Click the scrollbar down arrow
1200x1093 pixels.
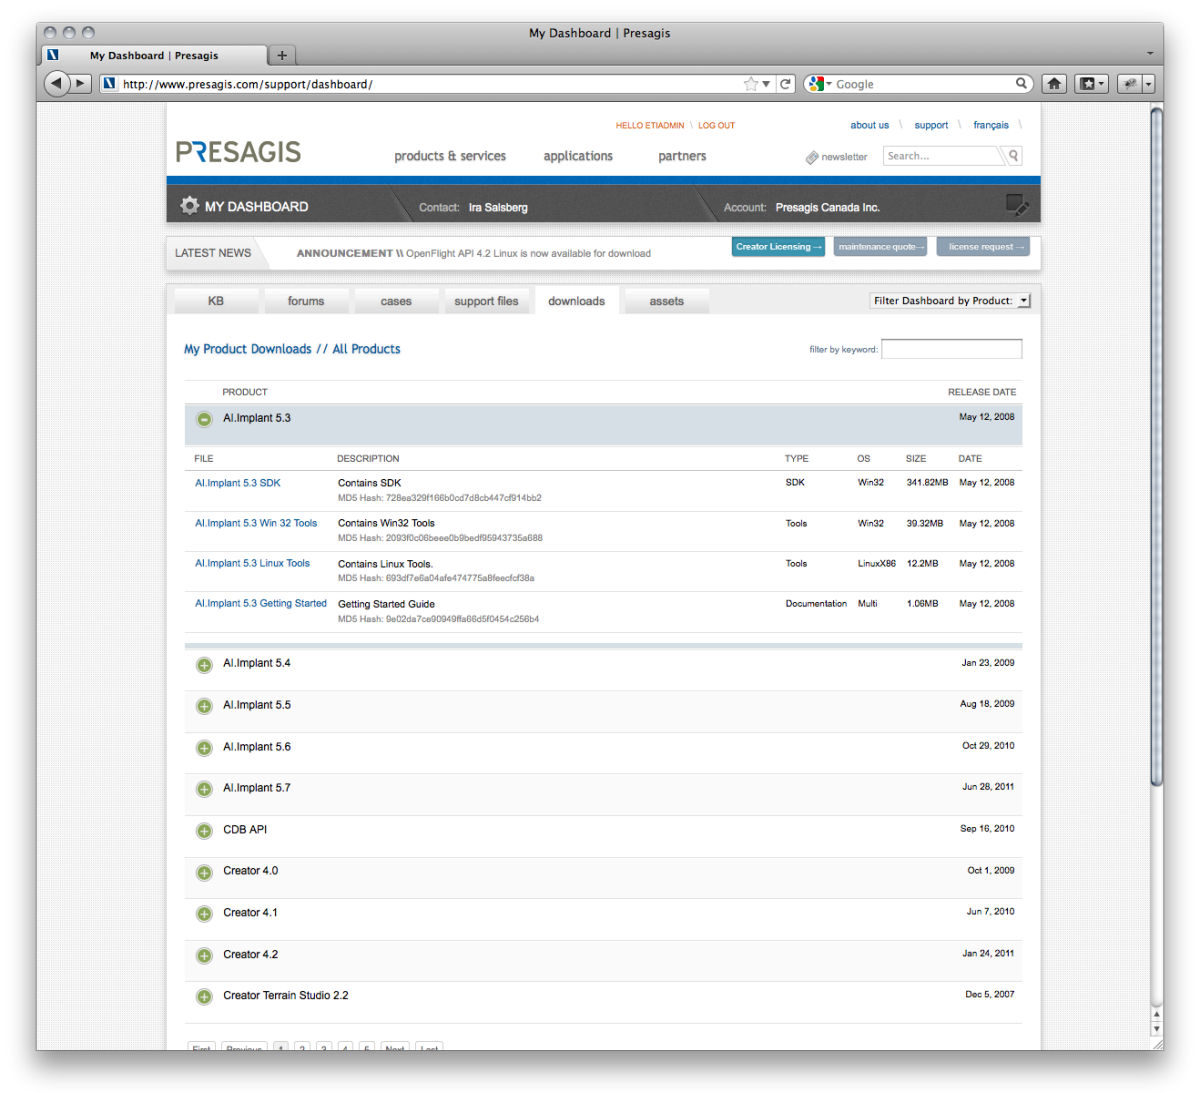pyautogui.click(x=1157, y=1029)
